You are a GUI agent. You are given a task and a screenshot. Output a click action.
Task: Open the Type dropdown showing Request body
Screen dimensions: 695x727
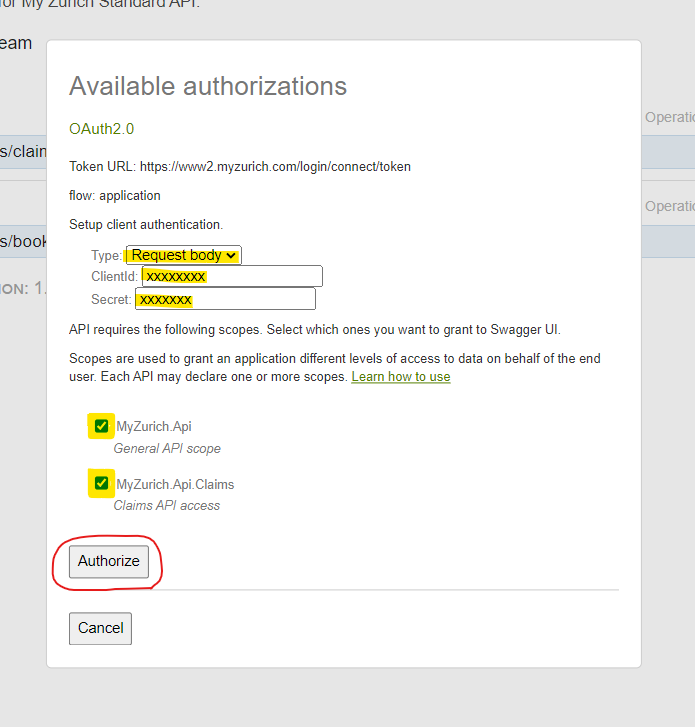184,255
